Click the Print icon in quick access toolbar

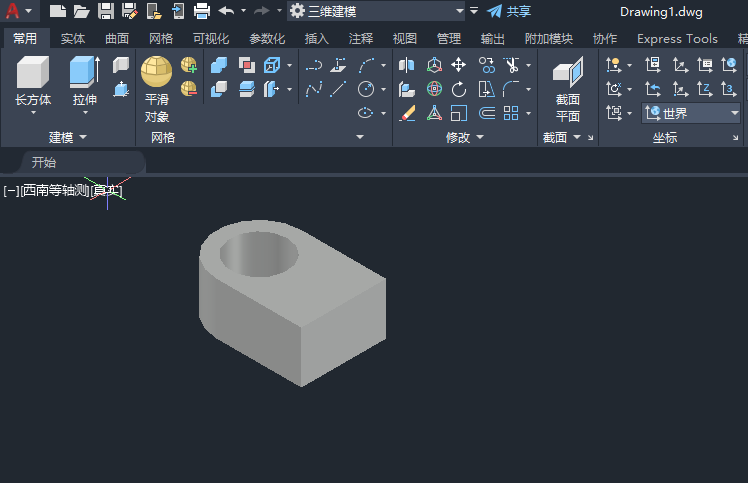[201, 11]
